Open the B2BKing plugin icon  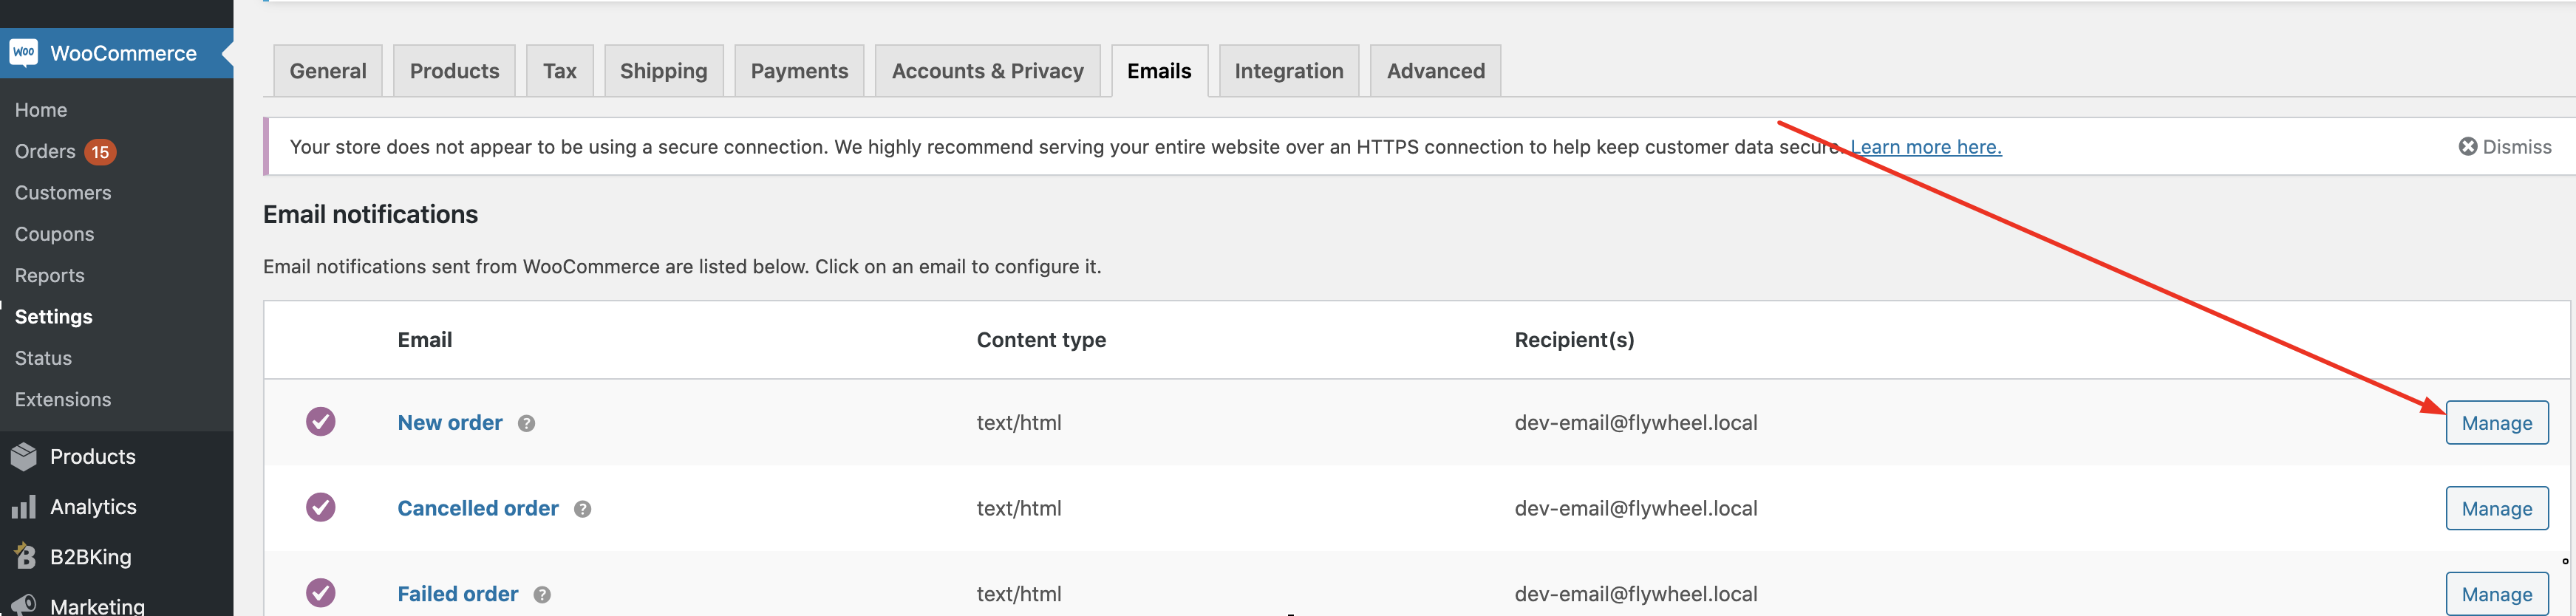pyautogui.click(x=24, y=556)
